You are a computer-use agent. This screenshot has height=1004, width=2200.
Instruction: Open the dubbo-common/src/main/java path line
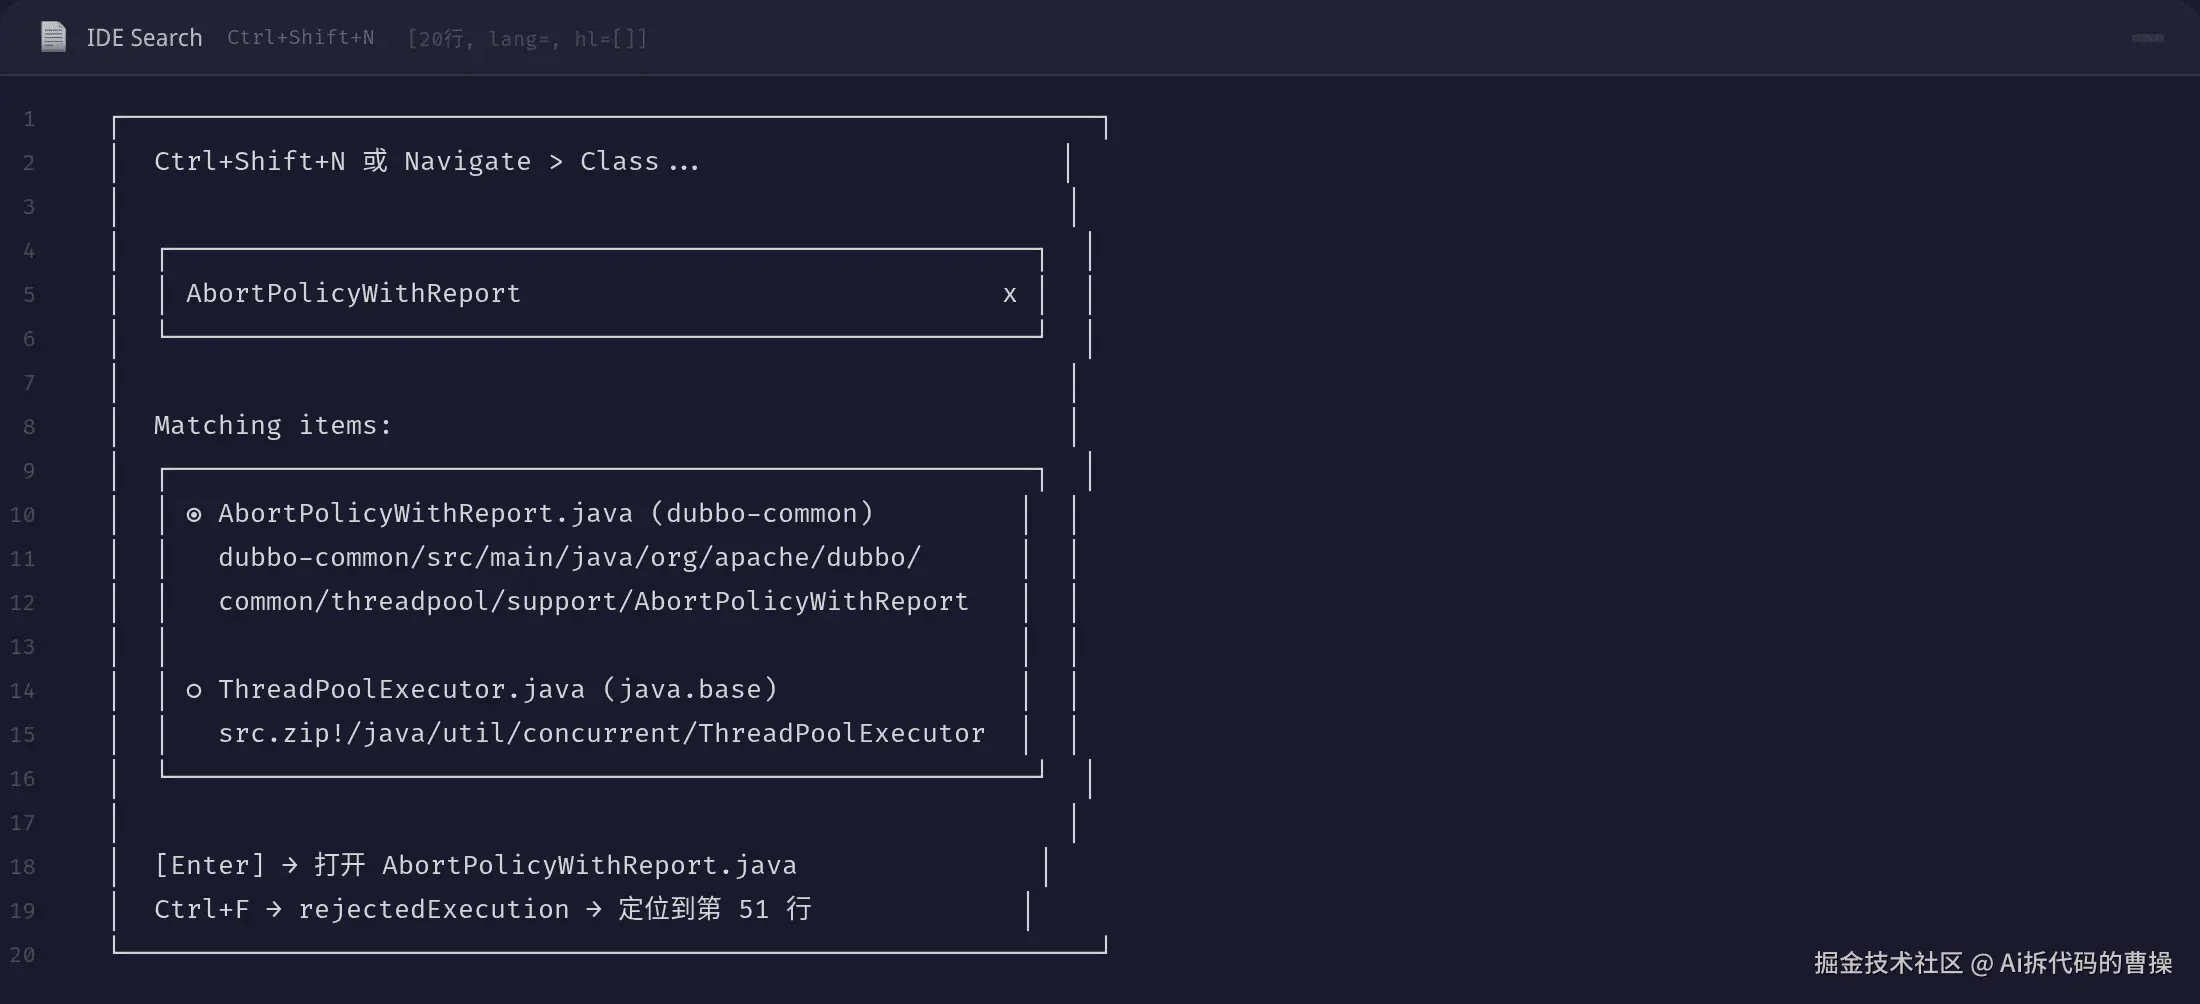click(569, 557)
